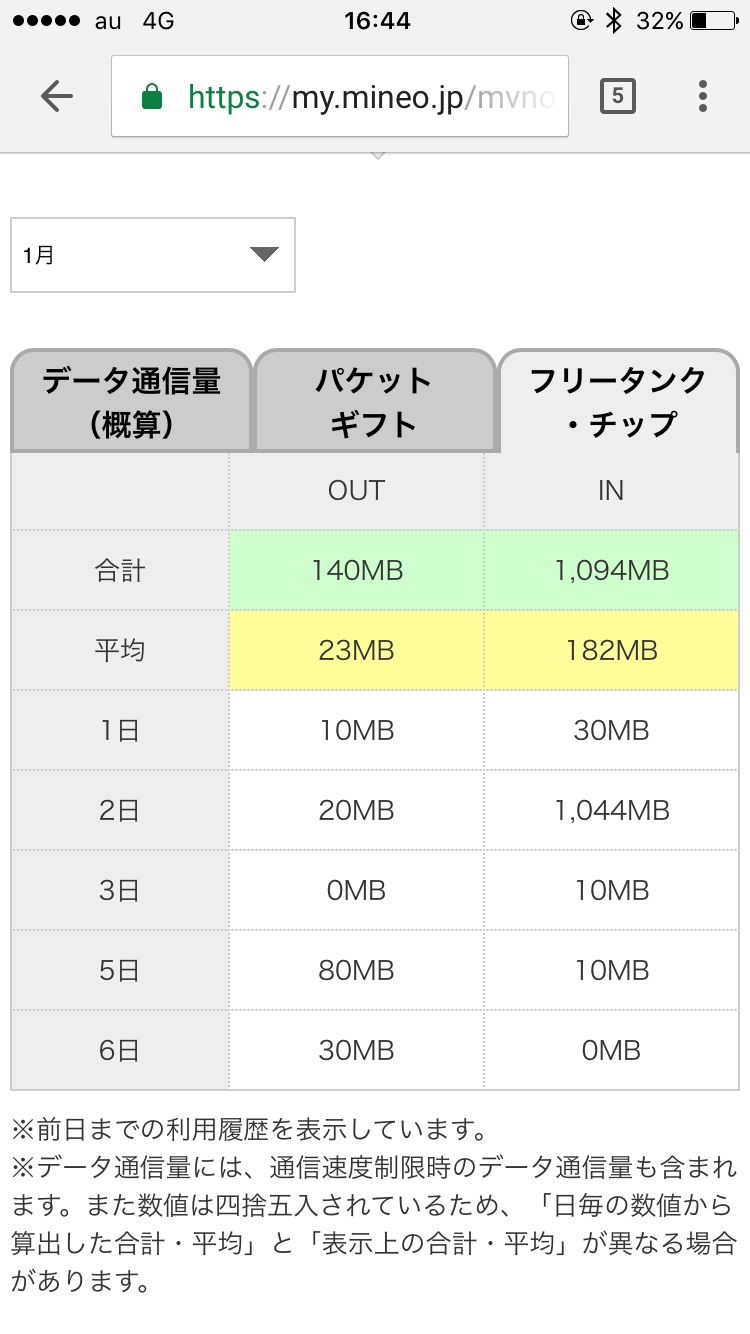Viewport: 750px width, 1334px height.
Task: Tap the yellow 182MB average IN cell
Action: point(611,651)
